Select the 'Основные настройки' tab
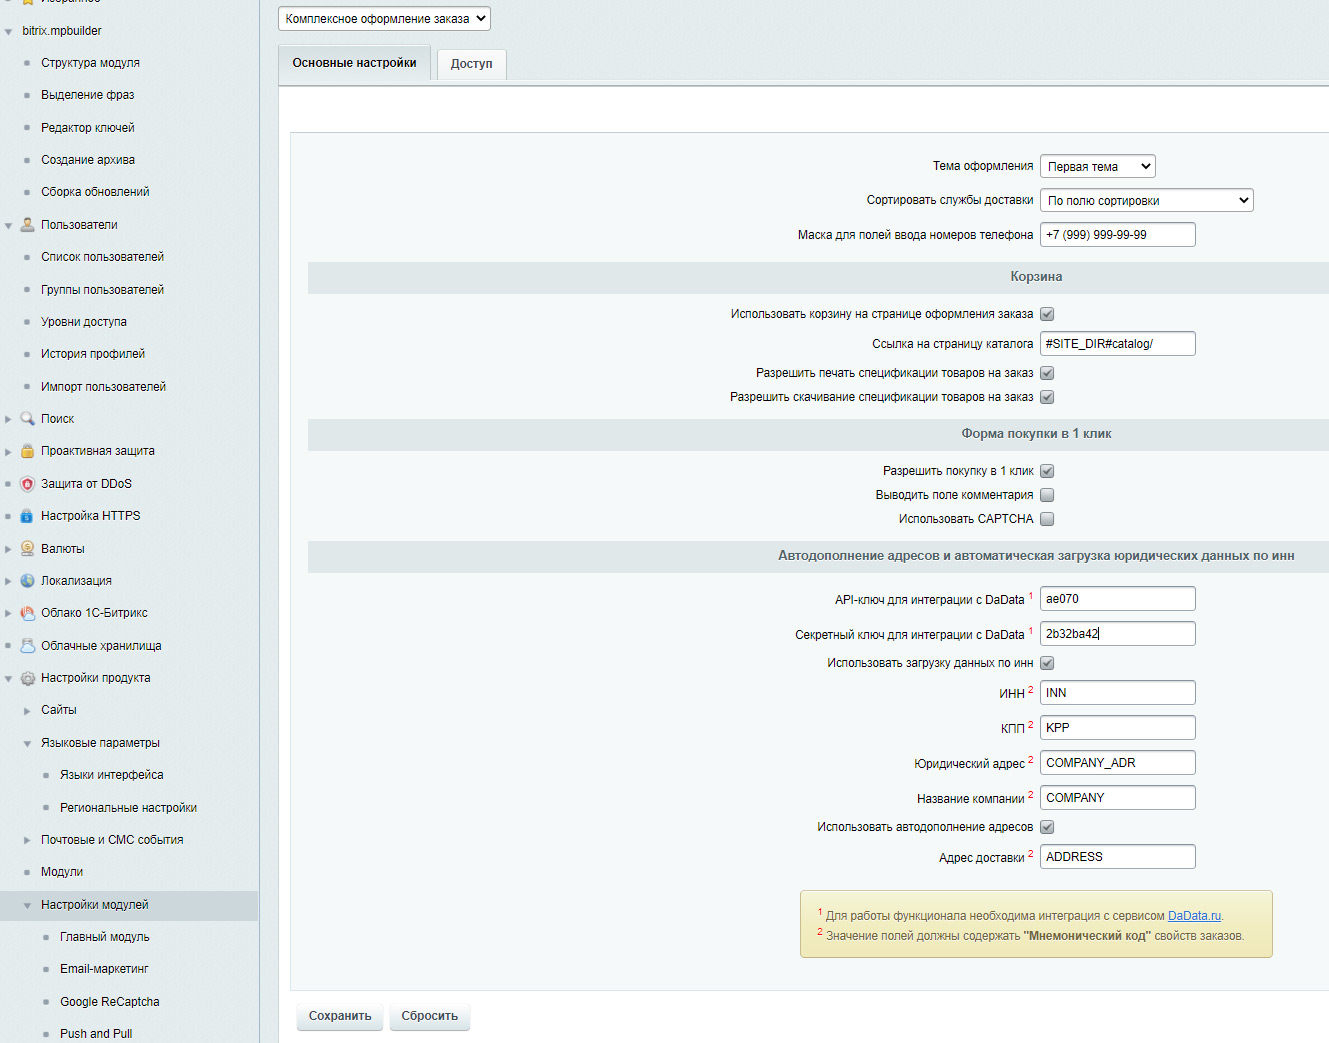Viewport: 1329px width, 1043px height. point(354,63)
